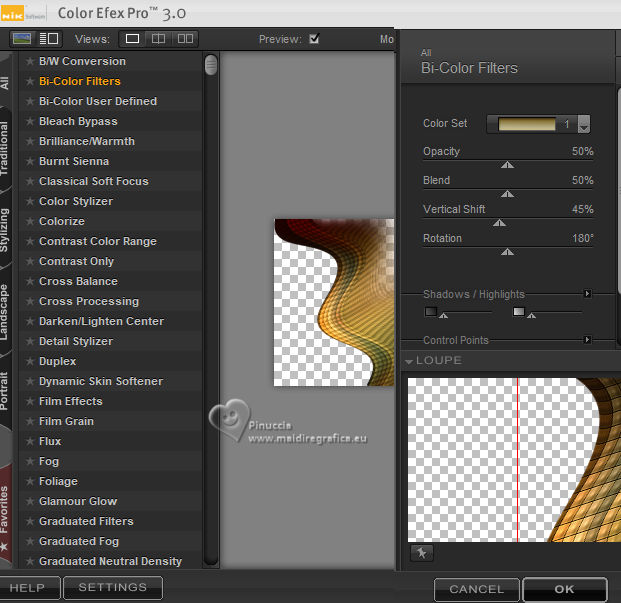Favorite star for Bleach Bypass

tap(30, 121)
